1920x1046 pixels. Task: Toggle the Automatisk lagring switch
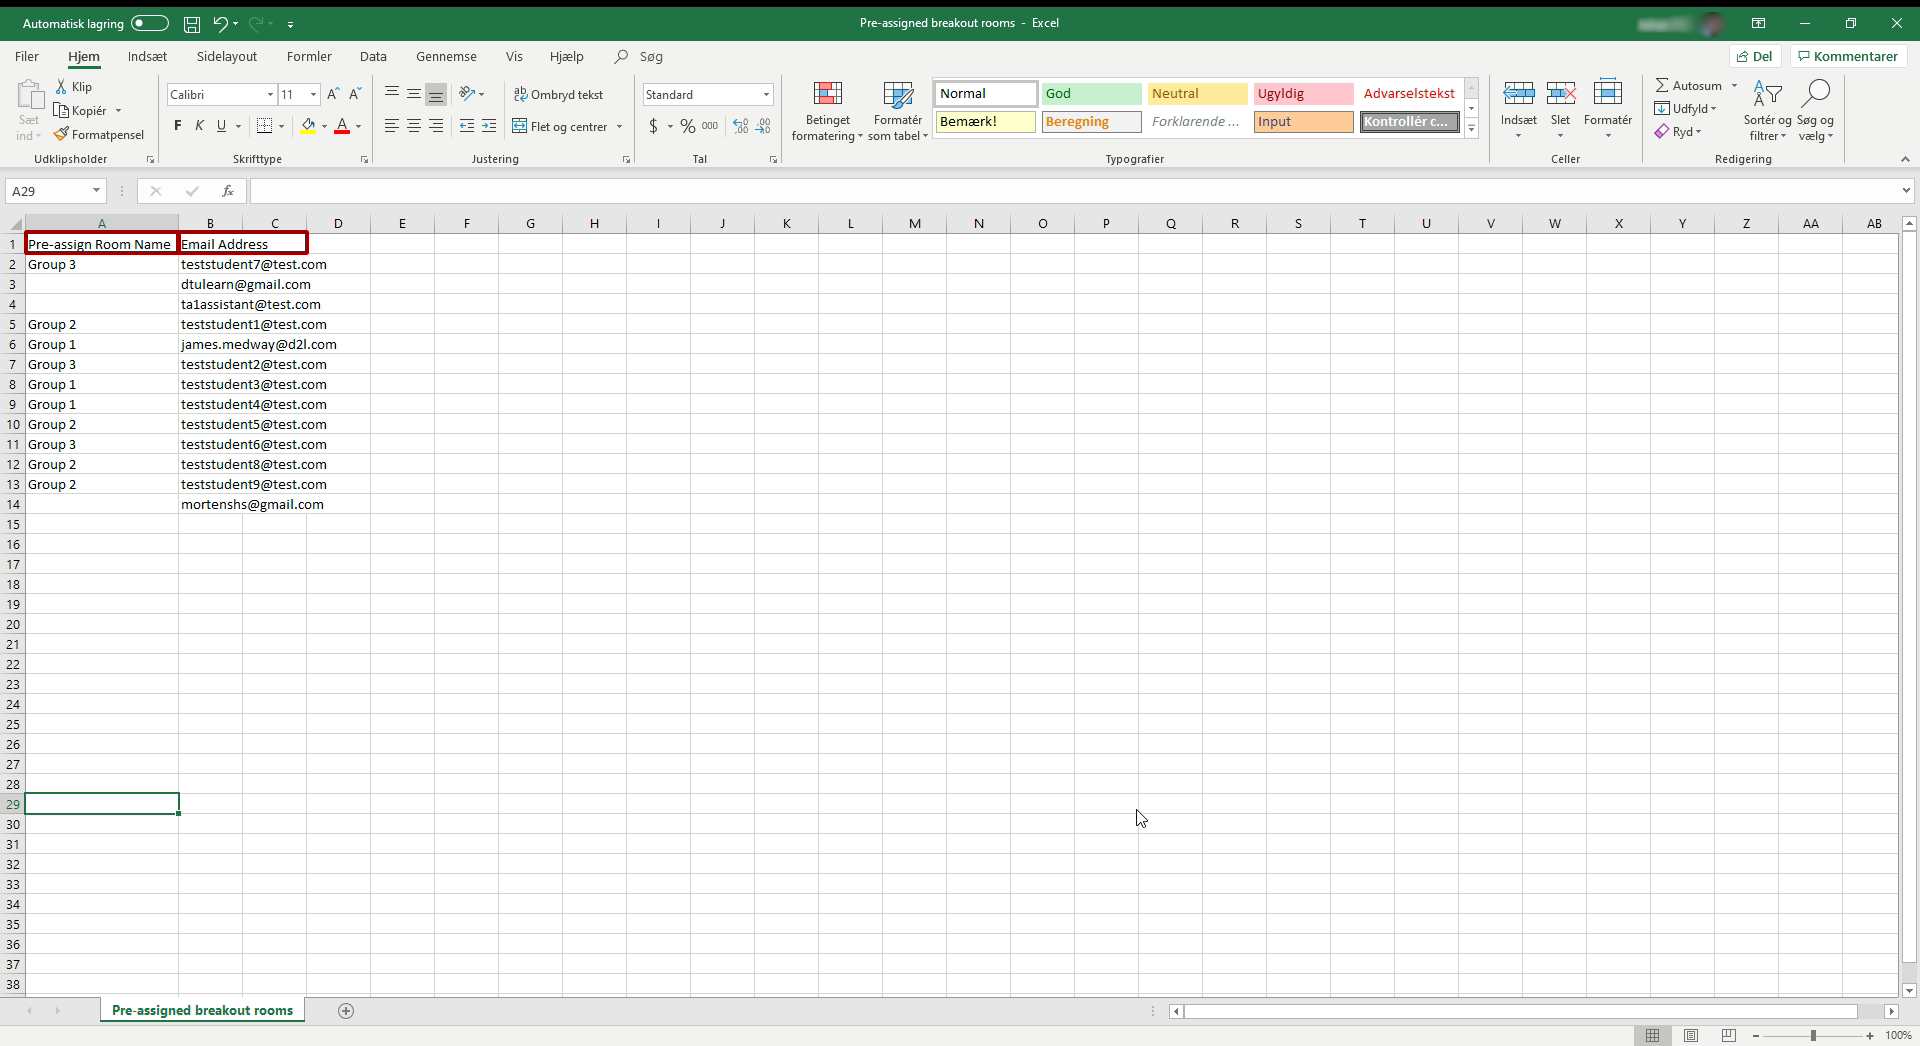(x=150, y=23)
